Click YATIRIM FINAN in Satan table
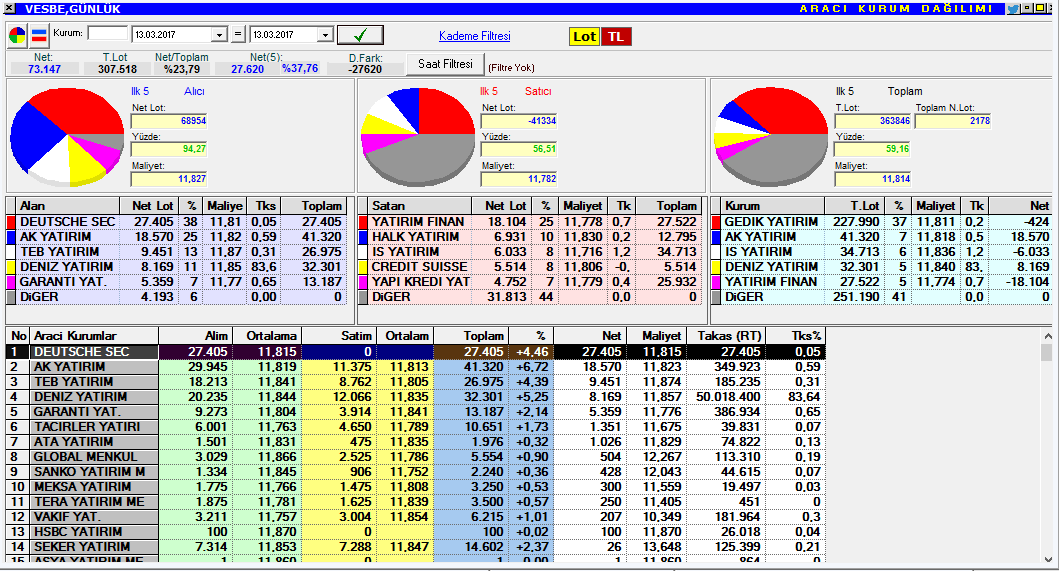This screenshot has width=1059, height=571. tap(418, 222)
